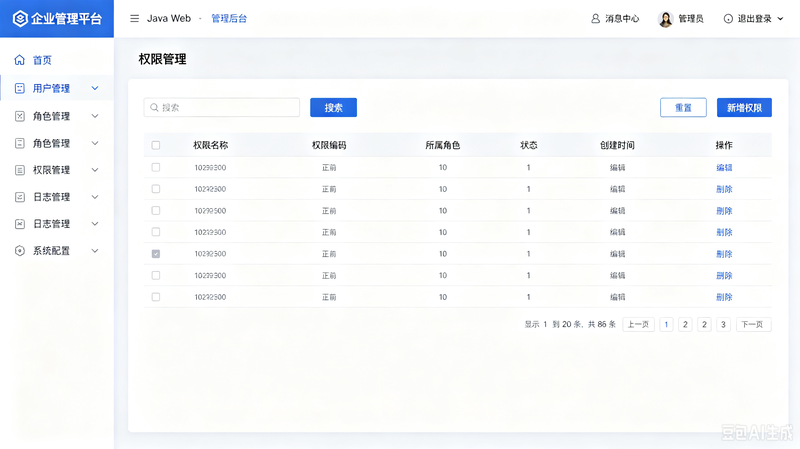Click the icon of 日志管理 just below 权限管理
The width and height of the screenshot is (800, 449).
[x=19, y=197]
